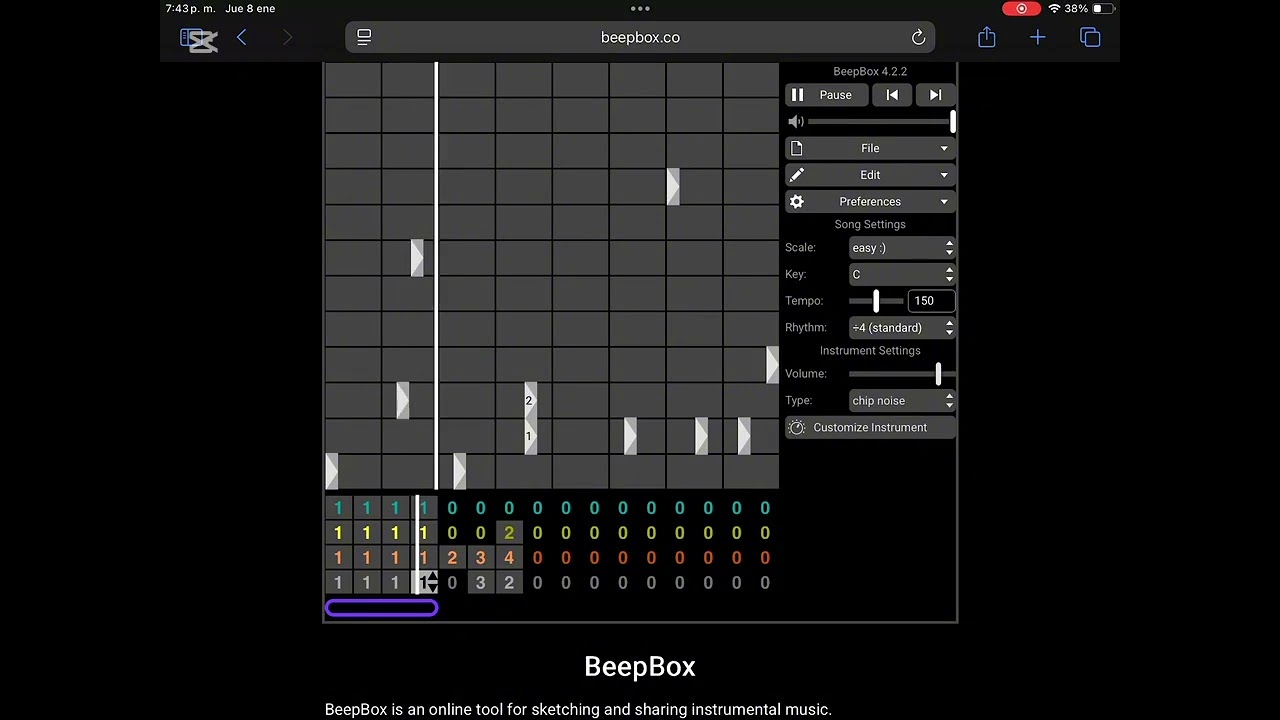Screen dimensions: 1280x720
Task: Select pattern 2 in the yellow channel
Action: click(509, 533)
